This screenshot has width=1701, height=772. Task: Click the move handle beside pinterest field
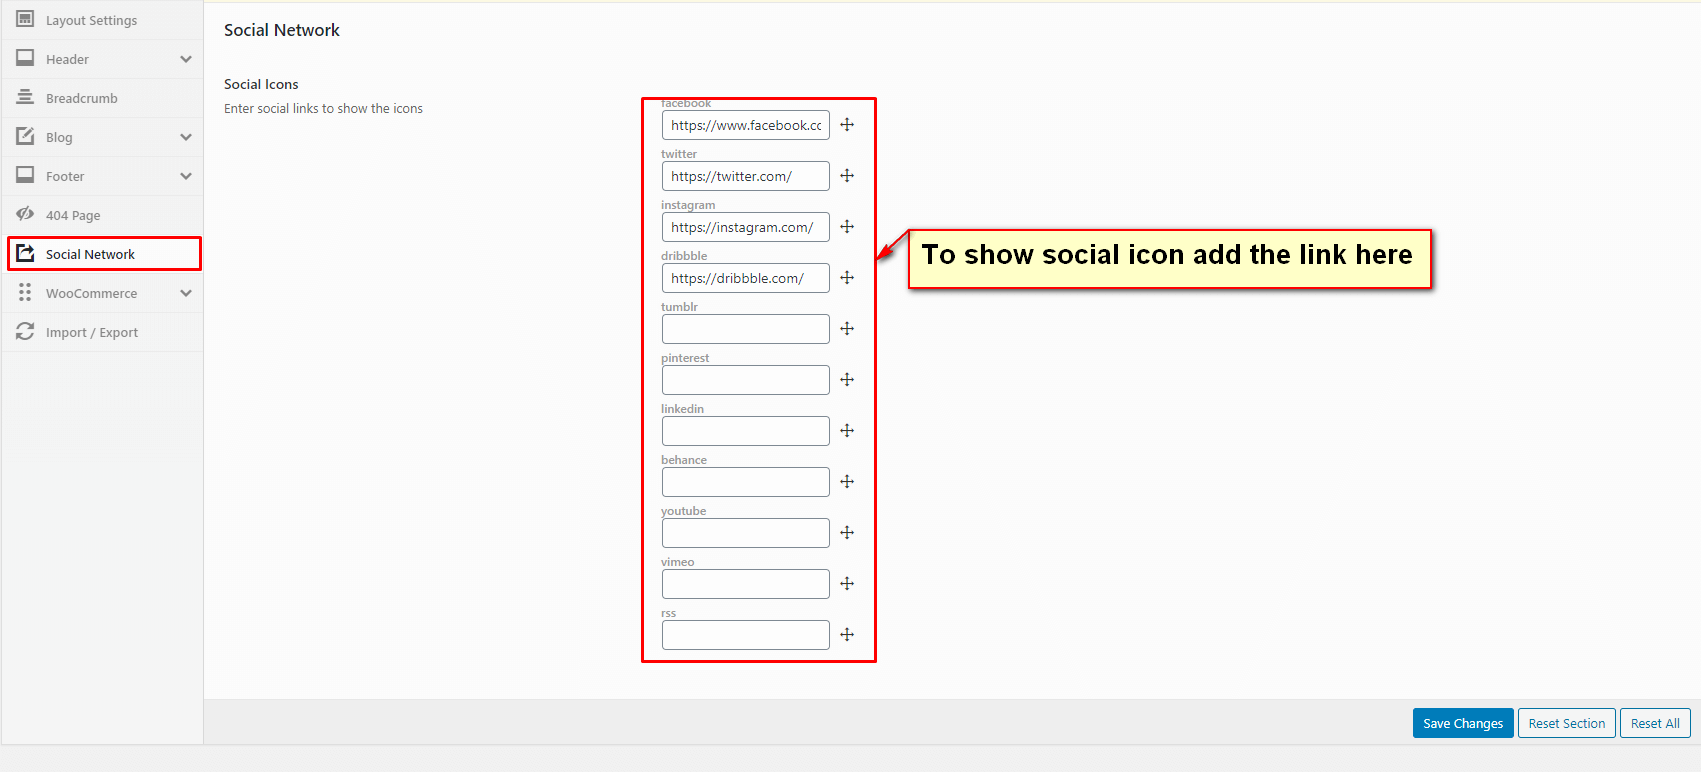pyautogui.click(x=847, y=380)
